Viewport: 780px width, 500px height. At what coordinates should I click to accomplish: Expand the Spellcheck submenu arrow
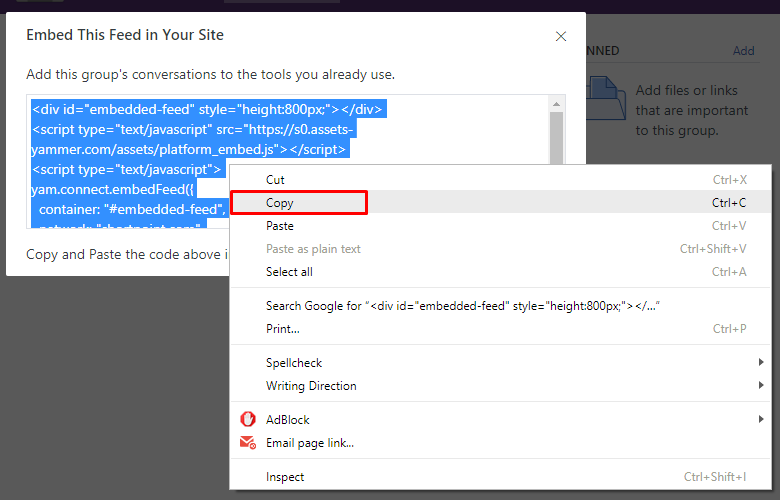(x=761, y=362)
